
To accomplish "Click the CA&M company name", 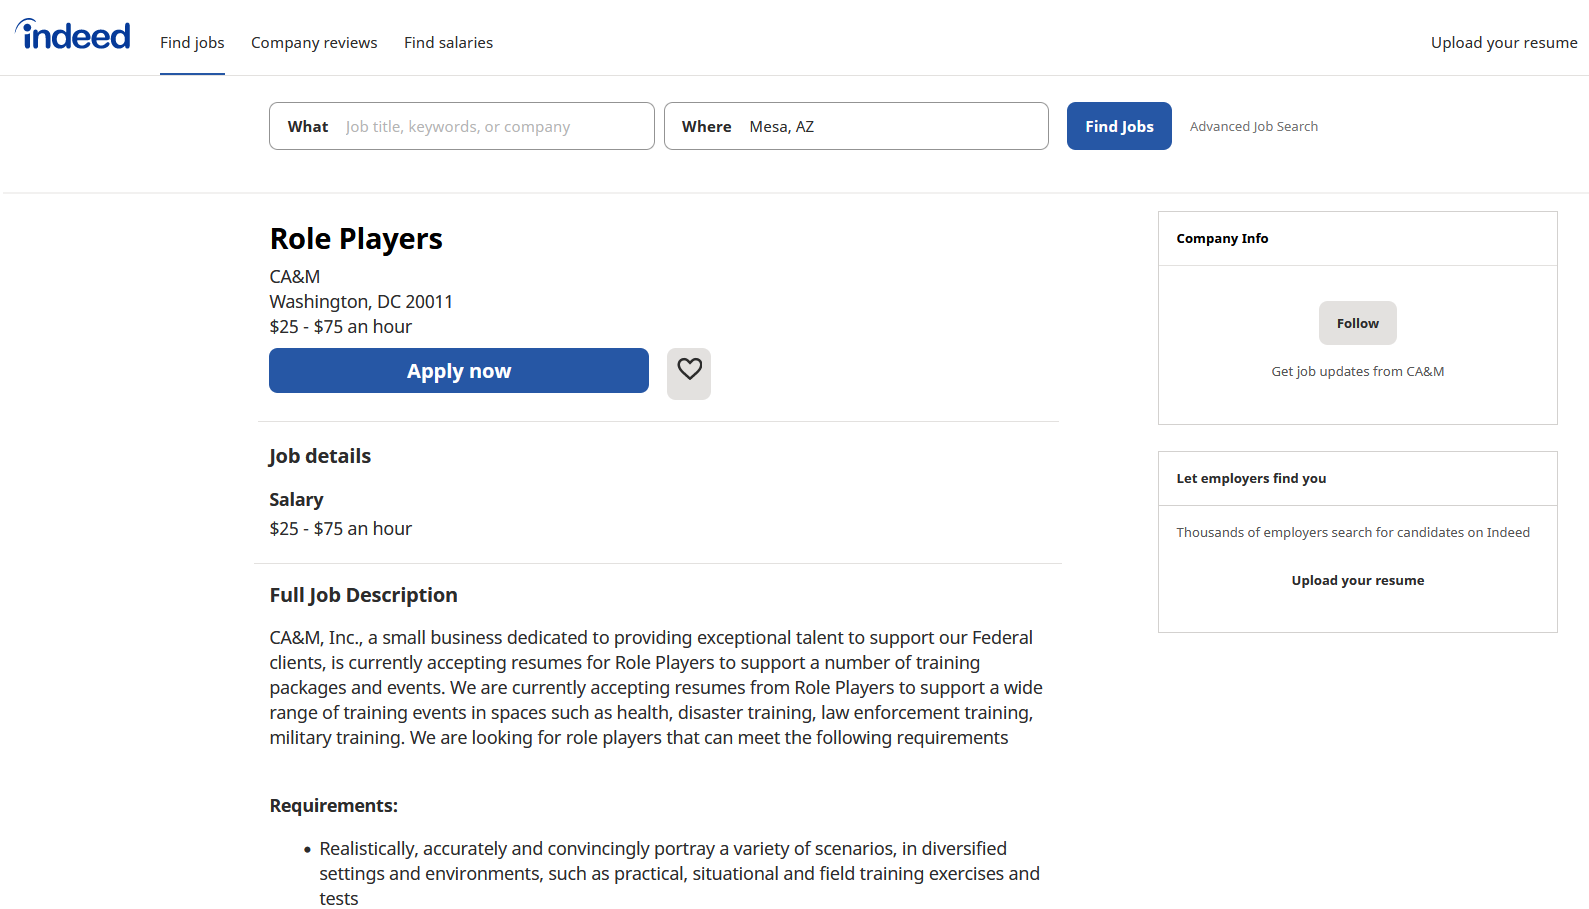I will coord(295,277).
